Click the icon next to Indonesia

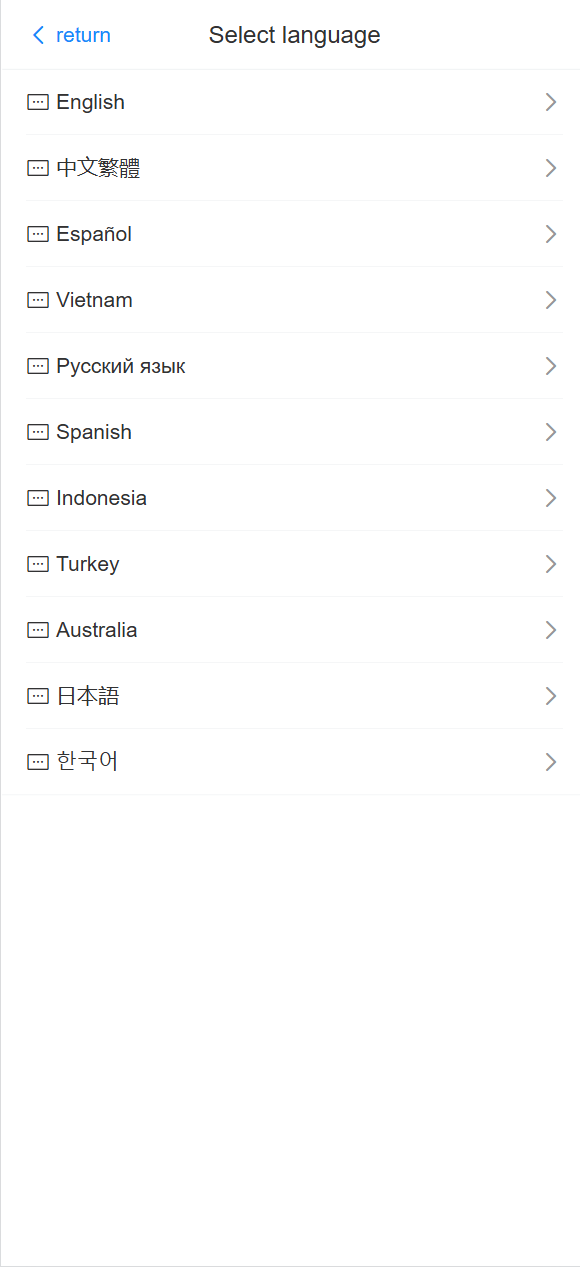click(x=38, y=498)
